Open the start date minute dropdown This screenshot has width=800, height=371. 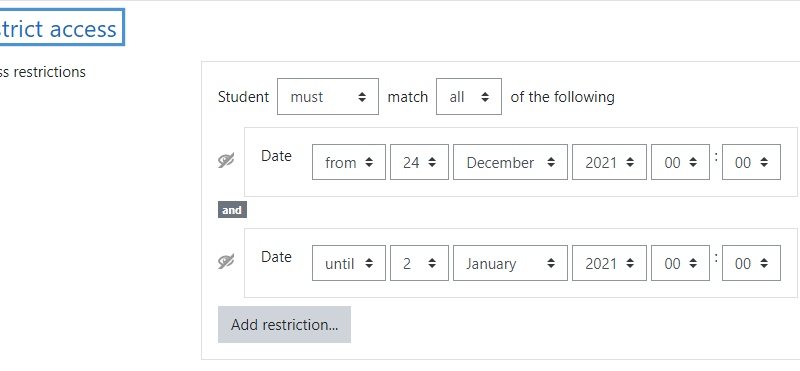tap(751, 162)
